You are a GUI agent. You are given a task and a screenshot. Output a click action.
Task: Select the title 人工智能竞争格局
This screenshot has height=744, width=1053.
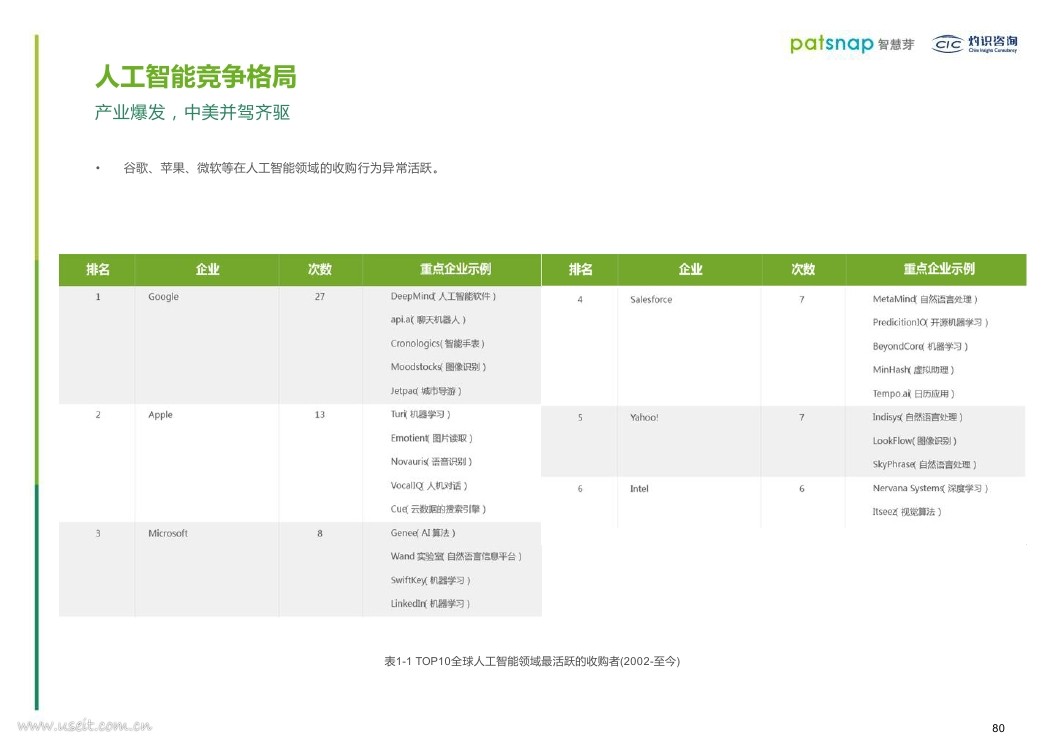point(195,77)
